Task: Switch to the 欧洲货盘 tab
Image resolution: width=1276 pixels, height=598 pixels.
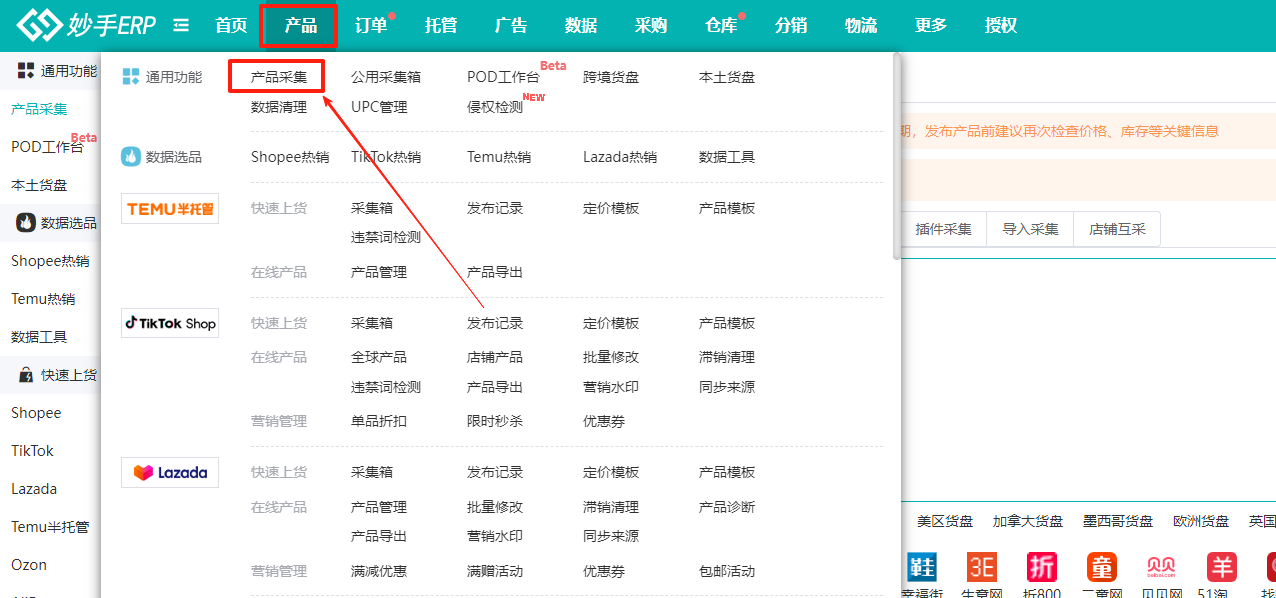Action: coord(1201,521)
